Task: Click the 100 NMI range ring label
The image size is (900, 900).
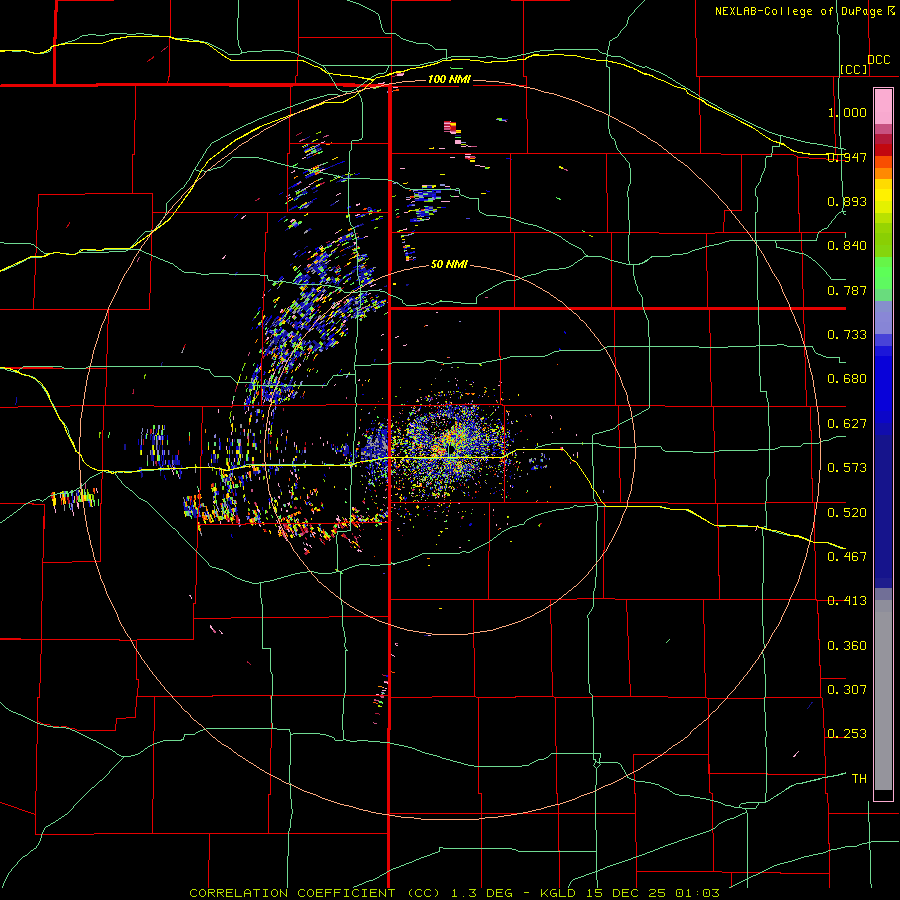Action: point(449,79)
